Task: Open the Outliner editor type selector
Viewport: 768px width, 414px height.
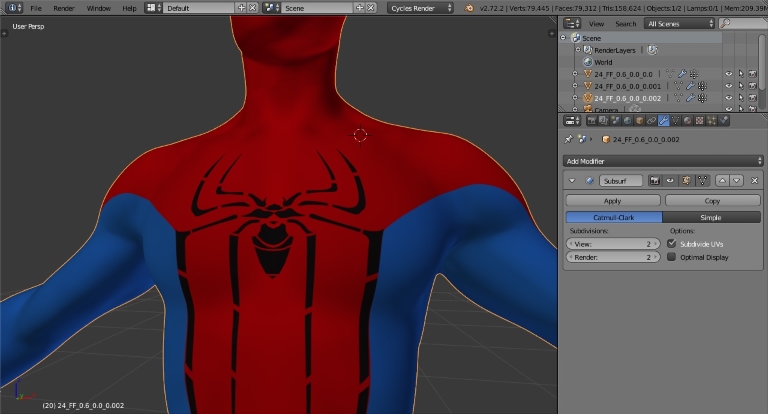Action: pos(572,24)
